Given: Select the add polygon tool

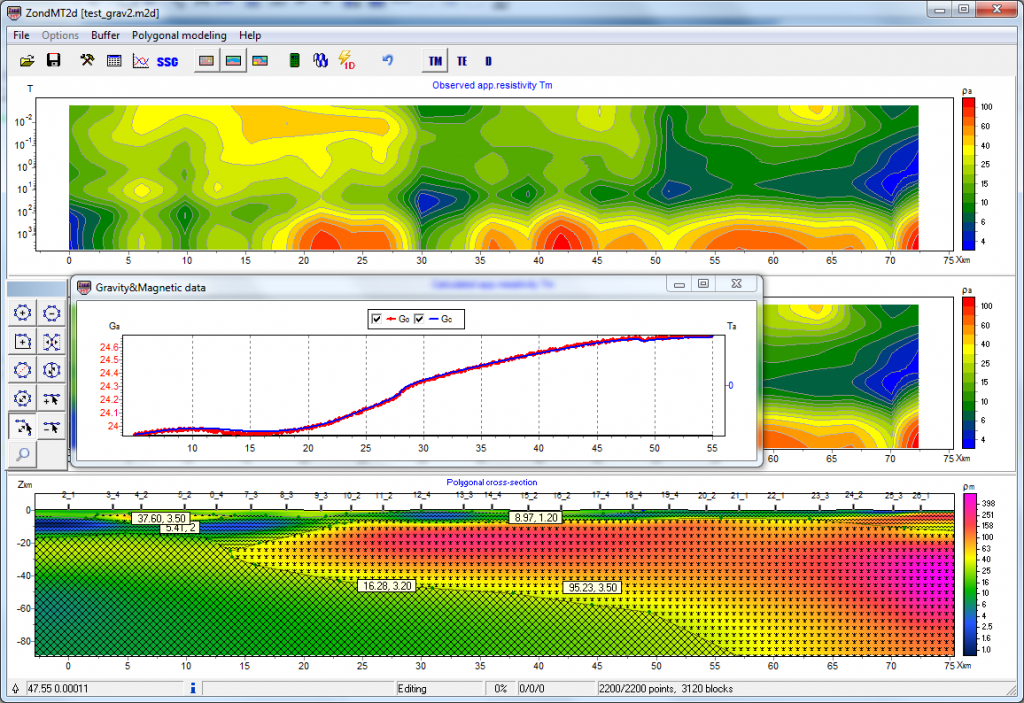Looking at the screenshot, I should point(22,313).
